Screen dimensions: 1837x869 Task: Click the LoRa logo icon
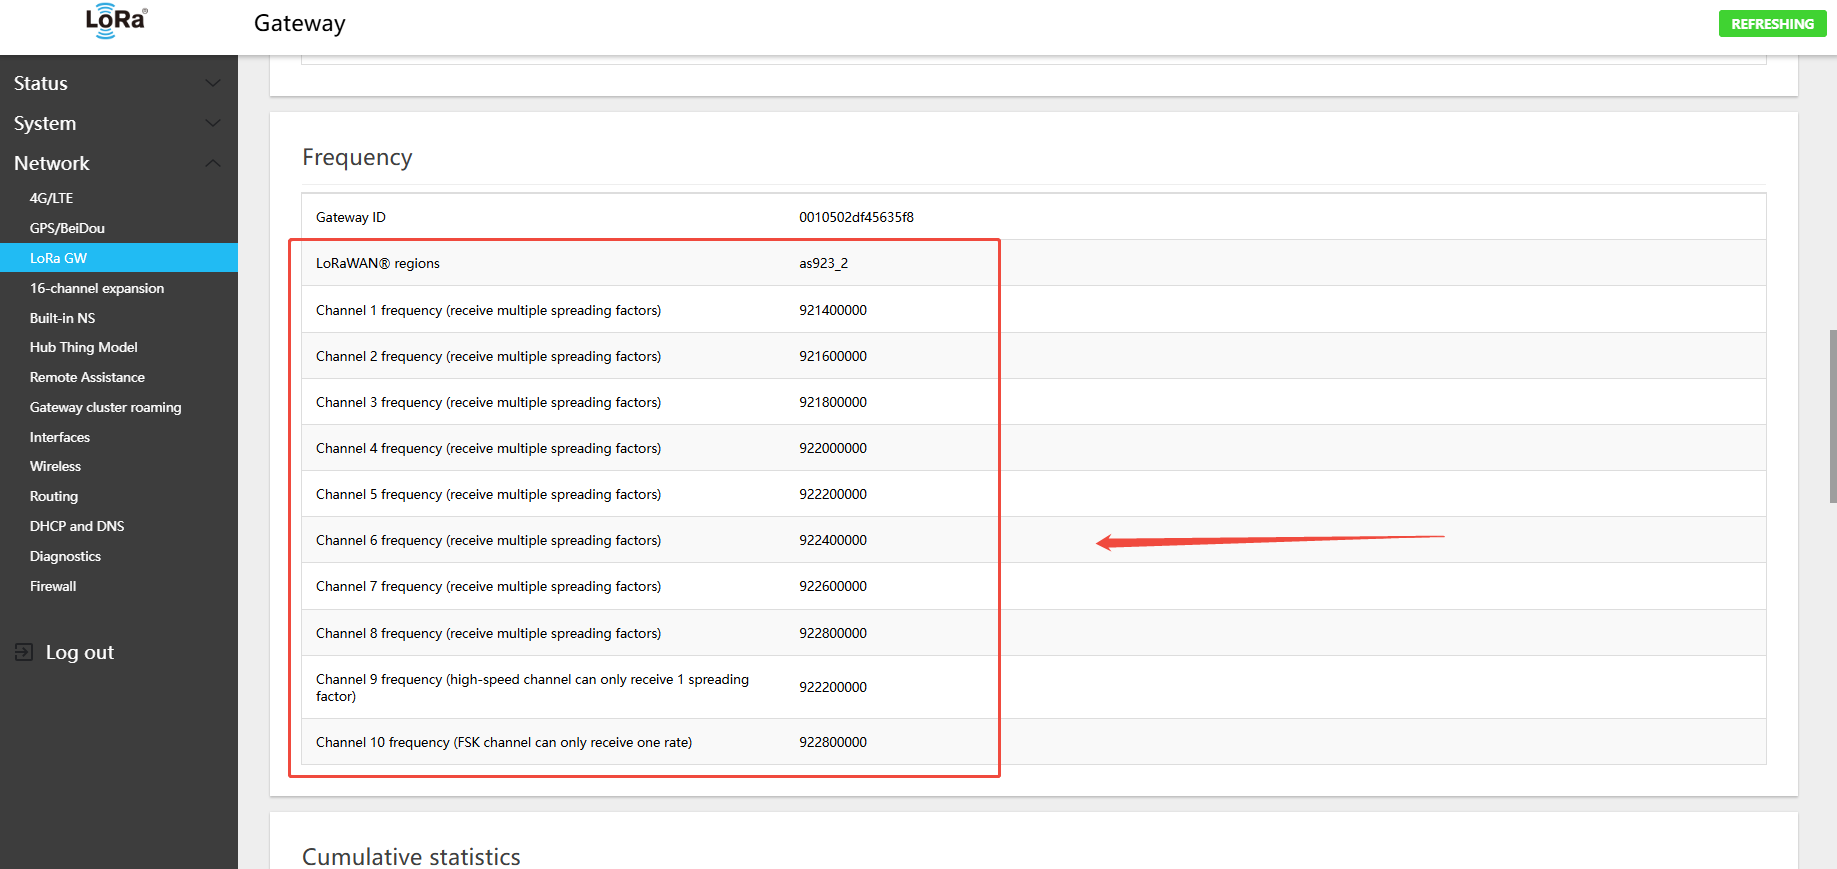[116, 22]
